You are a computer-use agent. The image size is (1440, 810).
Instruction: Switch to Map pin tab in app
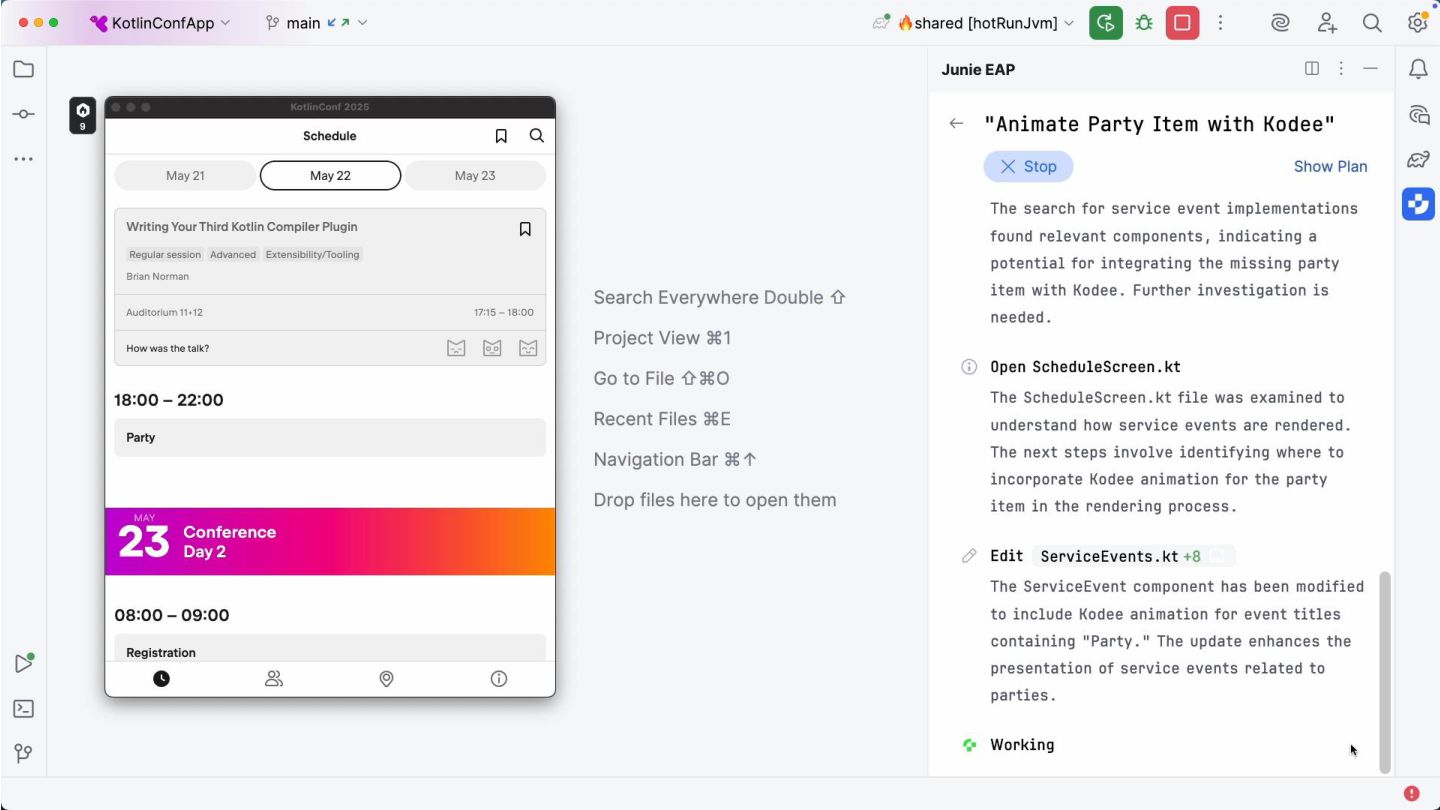coord(386,679)
